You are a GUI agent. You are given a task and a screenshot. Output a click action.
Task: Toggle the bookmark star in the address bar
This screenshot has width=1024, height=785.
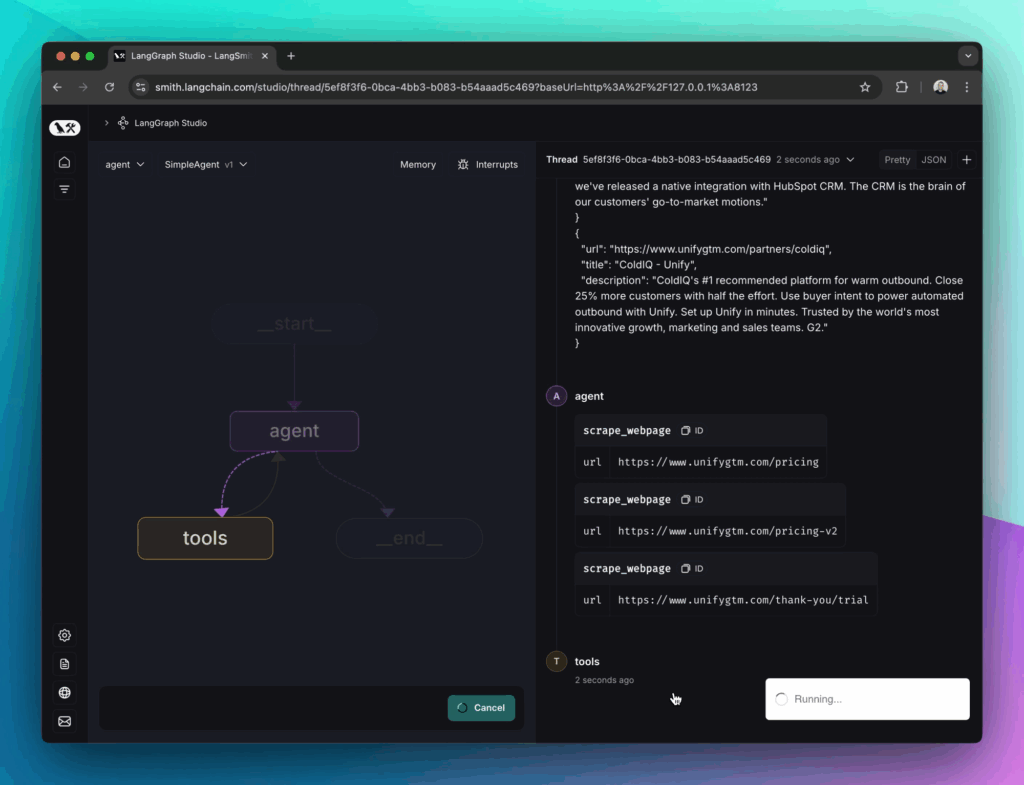click(x=865, y=87)
